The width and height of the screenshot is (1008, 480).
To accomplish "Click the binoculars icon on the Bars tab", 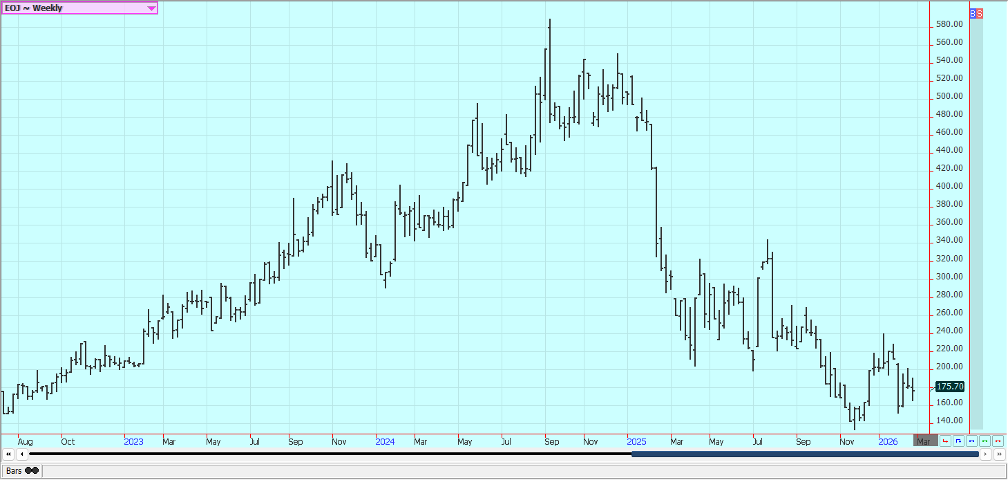I will coord(31,470).
